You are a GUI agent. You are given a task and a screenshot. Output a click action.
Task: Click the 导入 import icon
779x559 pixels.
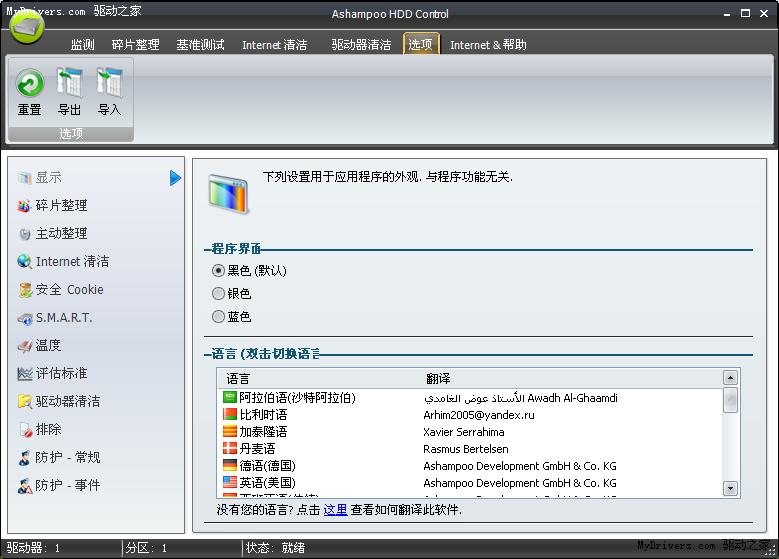coord(109,83)
